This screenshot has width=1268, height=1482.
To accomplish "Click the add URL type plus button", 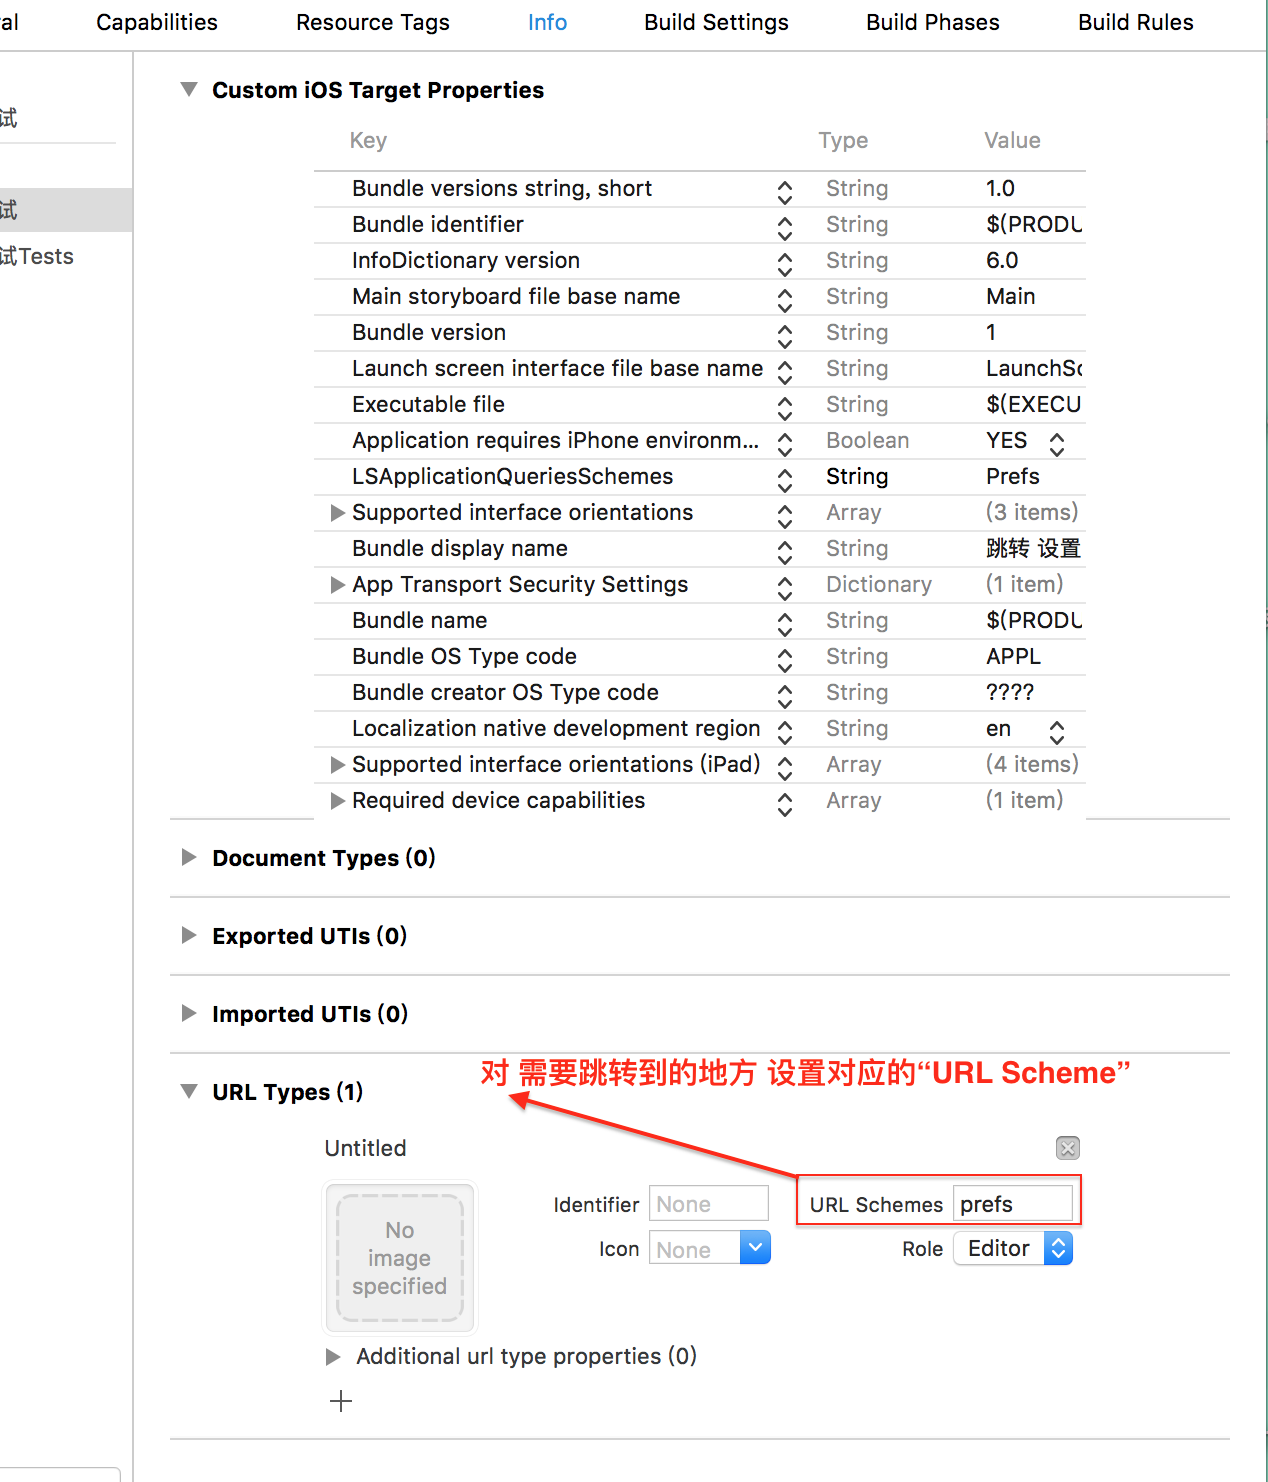I will pos(341,1401).
